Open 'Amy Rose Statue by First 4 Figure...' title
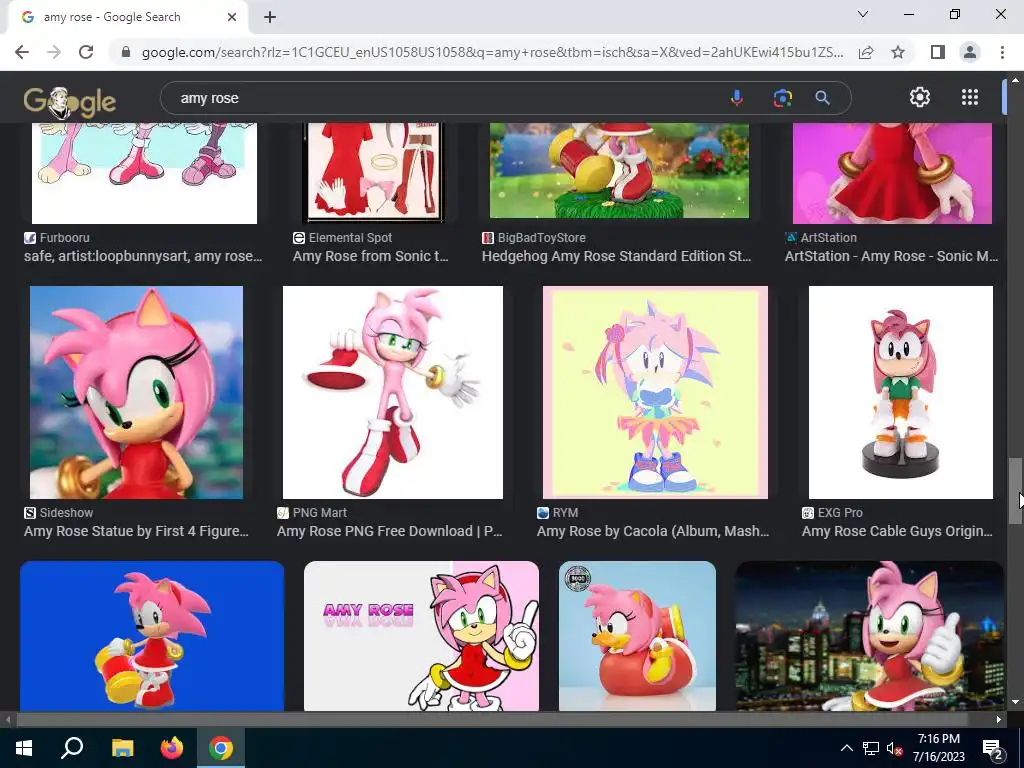 [136, 531]
